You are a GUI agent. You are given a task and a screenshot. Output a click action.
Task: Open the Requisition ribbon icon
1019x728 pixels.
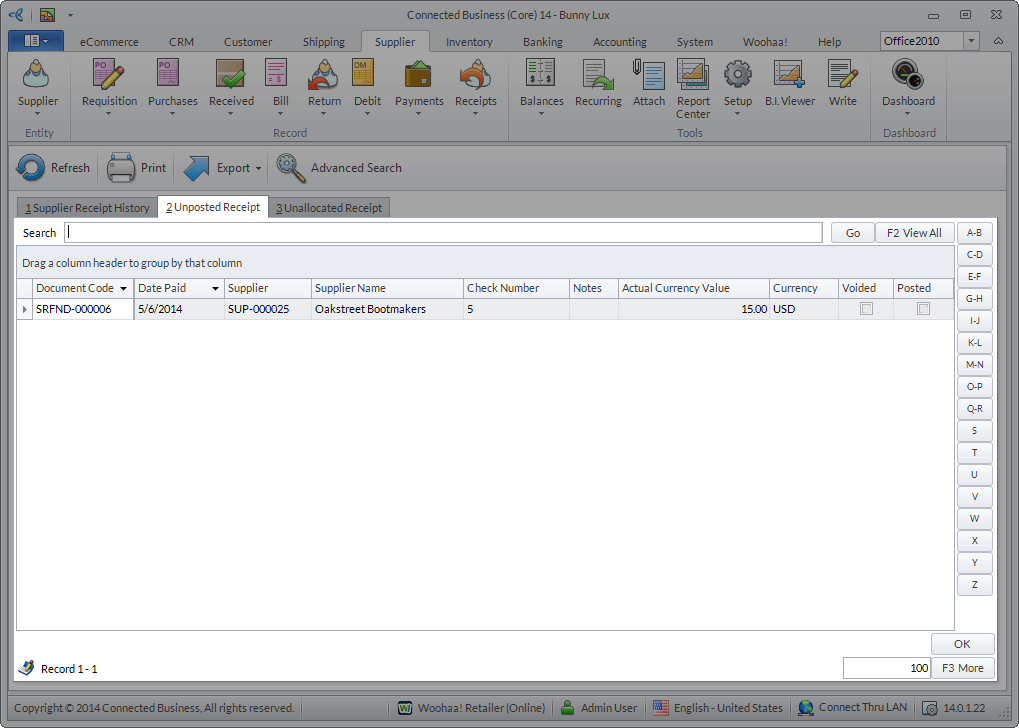[109, 77]
